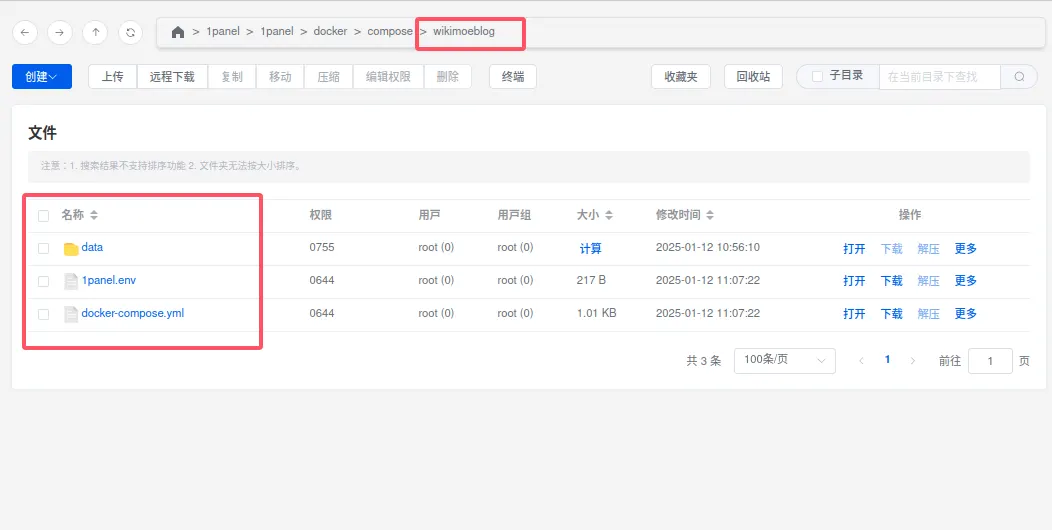Select the 1panel.env checkbox
This screenshot has width=1052, height=530.
(x=44, y=281)
